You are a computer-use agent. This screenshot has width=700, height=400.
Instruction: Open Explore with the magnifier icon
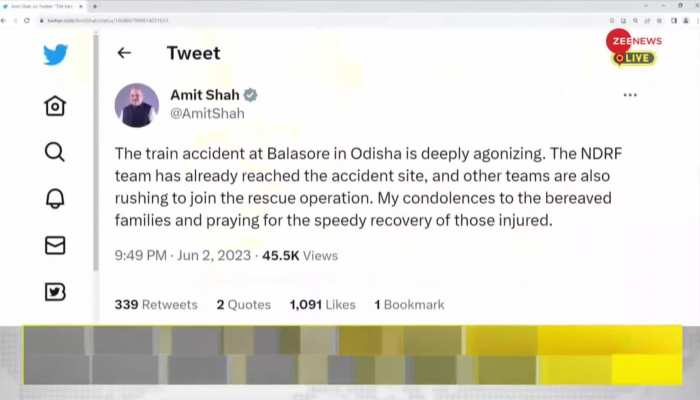tap(55, 152)
